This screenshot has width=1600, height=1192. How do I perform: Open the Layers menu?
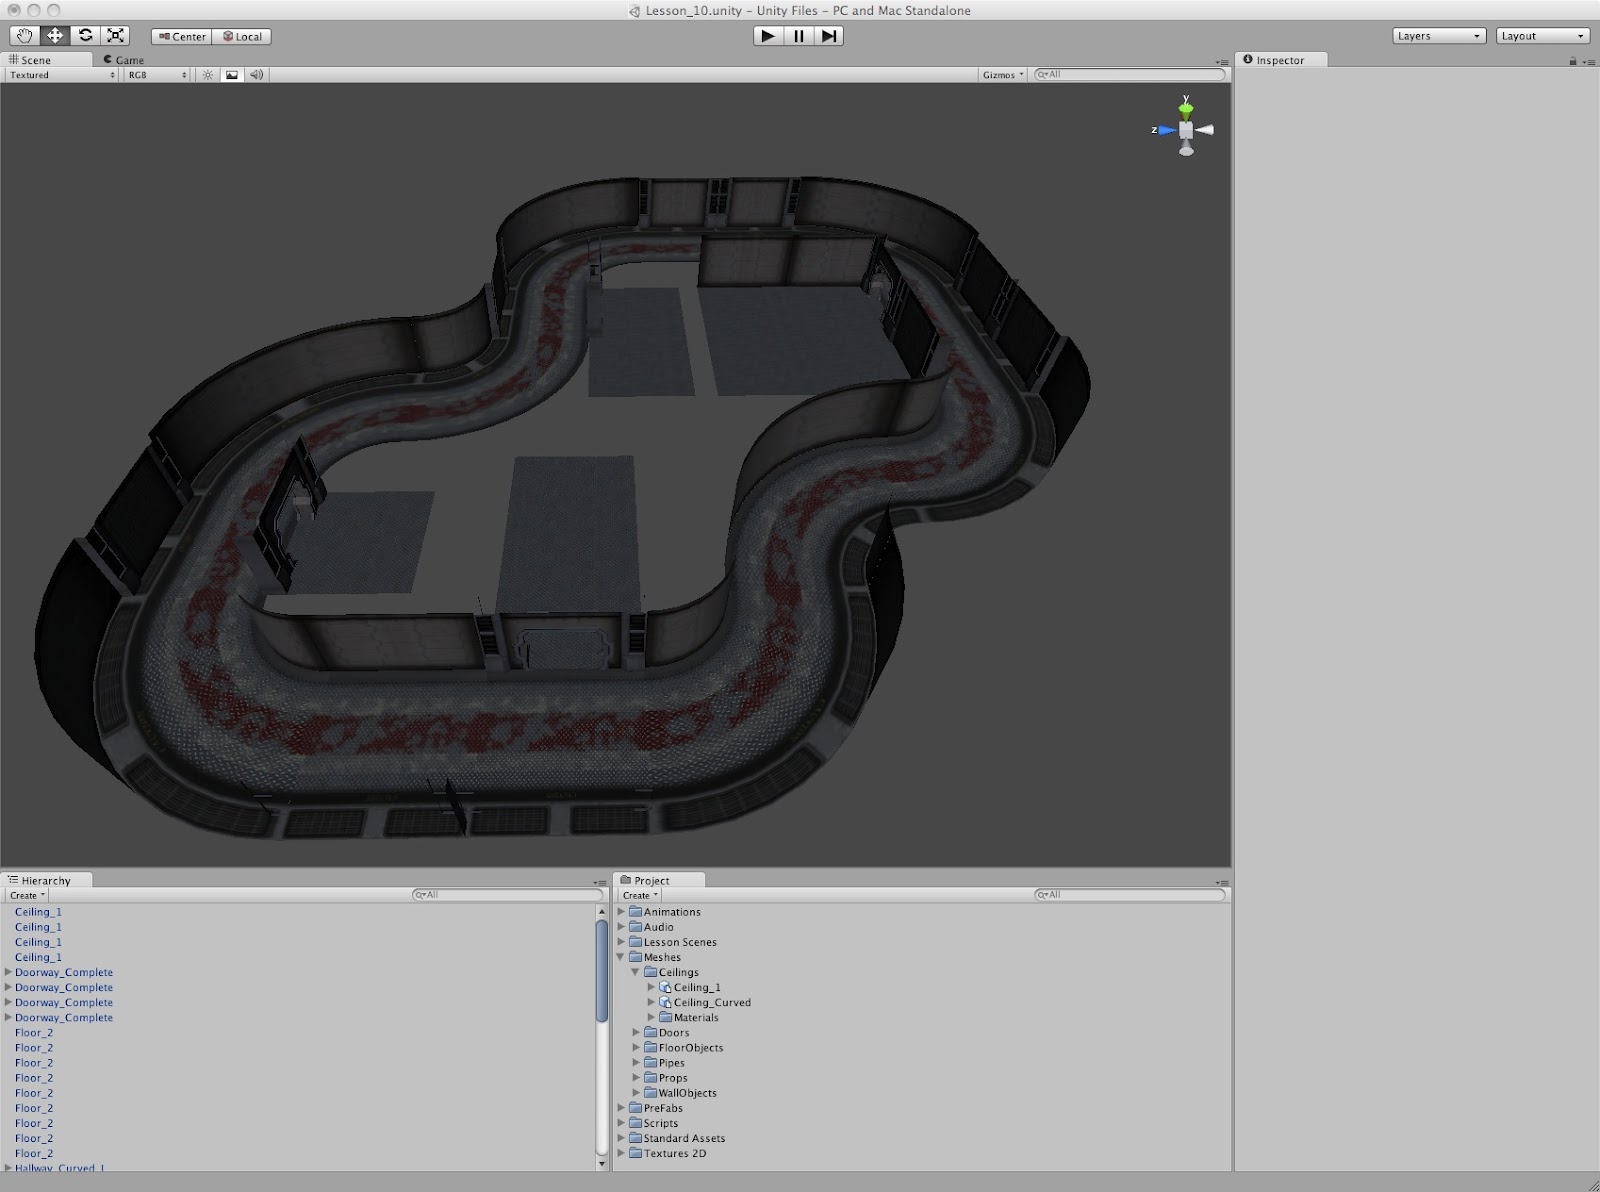pyautogui.click(x=1438, y=35)
